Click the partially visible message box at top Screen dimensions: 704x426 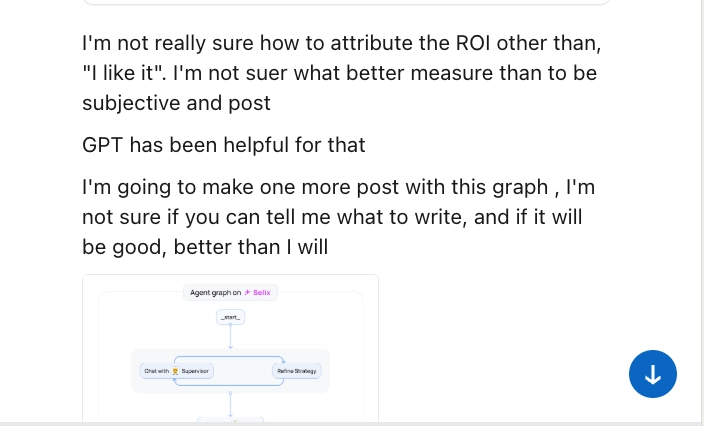tap(345, 3)
